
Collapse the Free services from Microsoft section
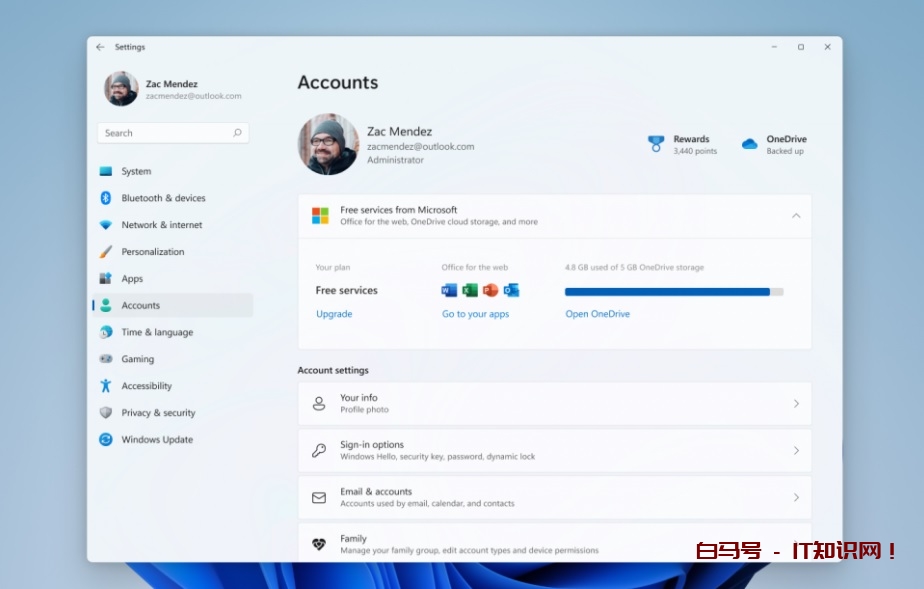[x=796, y=216]
